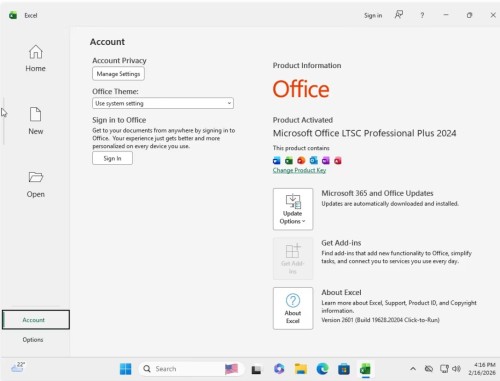
Task: Open the New workbook page
Action: [35, 121]
